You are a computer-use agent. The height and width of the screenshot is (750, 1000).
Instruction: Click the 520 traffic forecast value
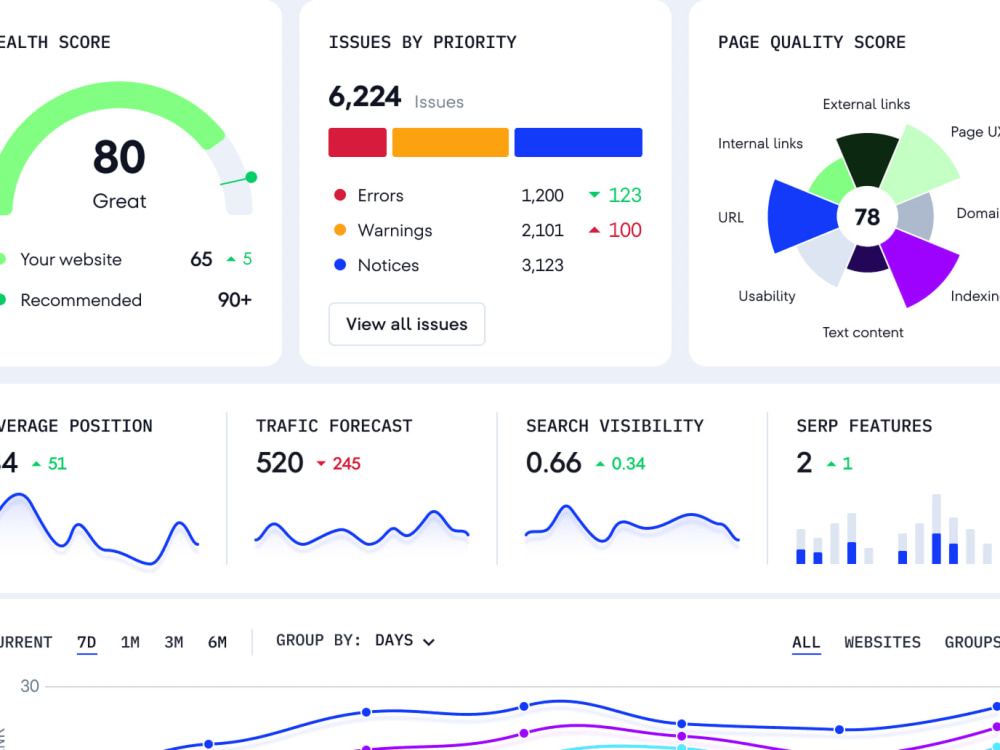point(279,463)
